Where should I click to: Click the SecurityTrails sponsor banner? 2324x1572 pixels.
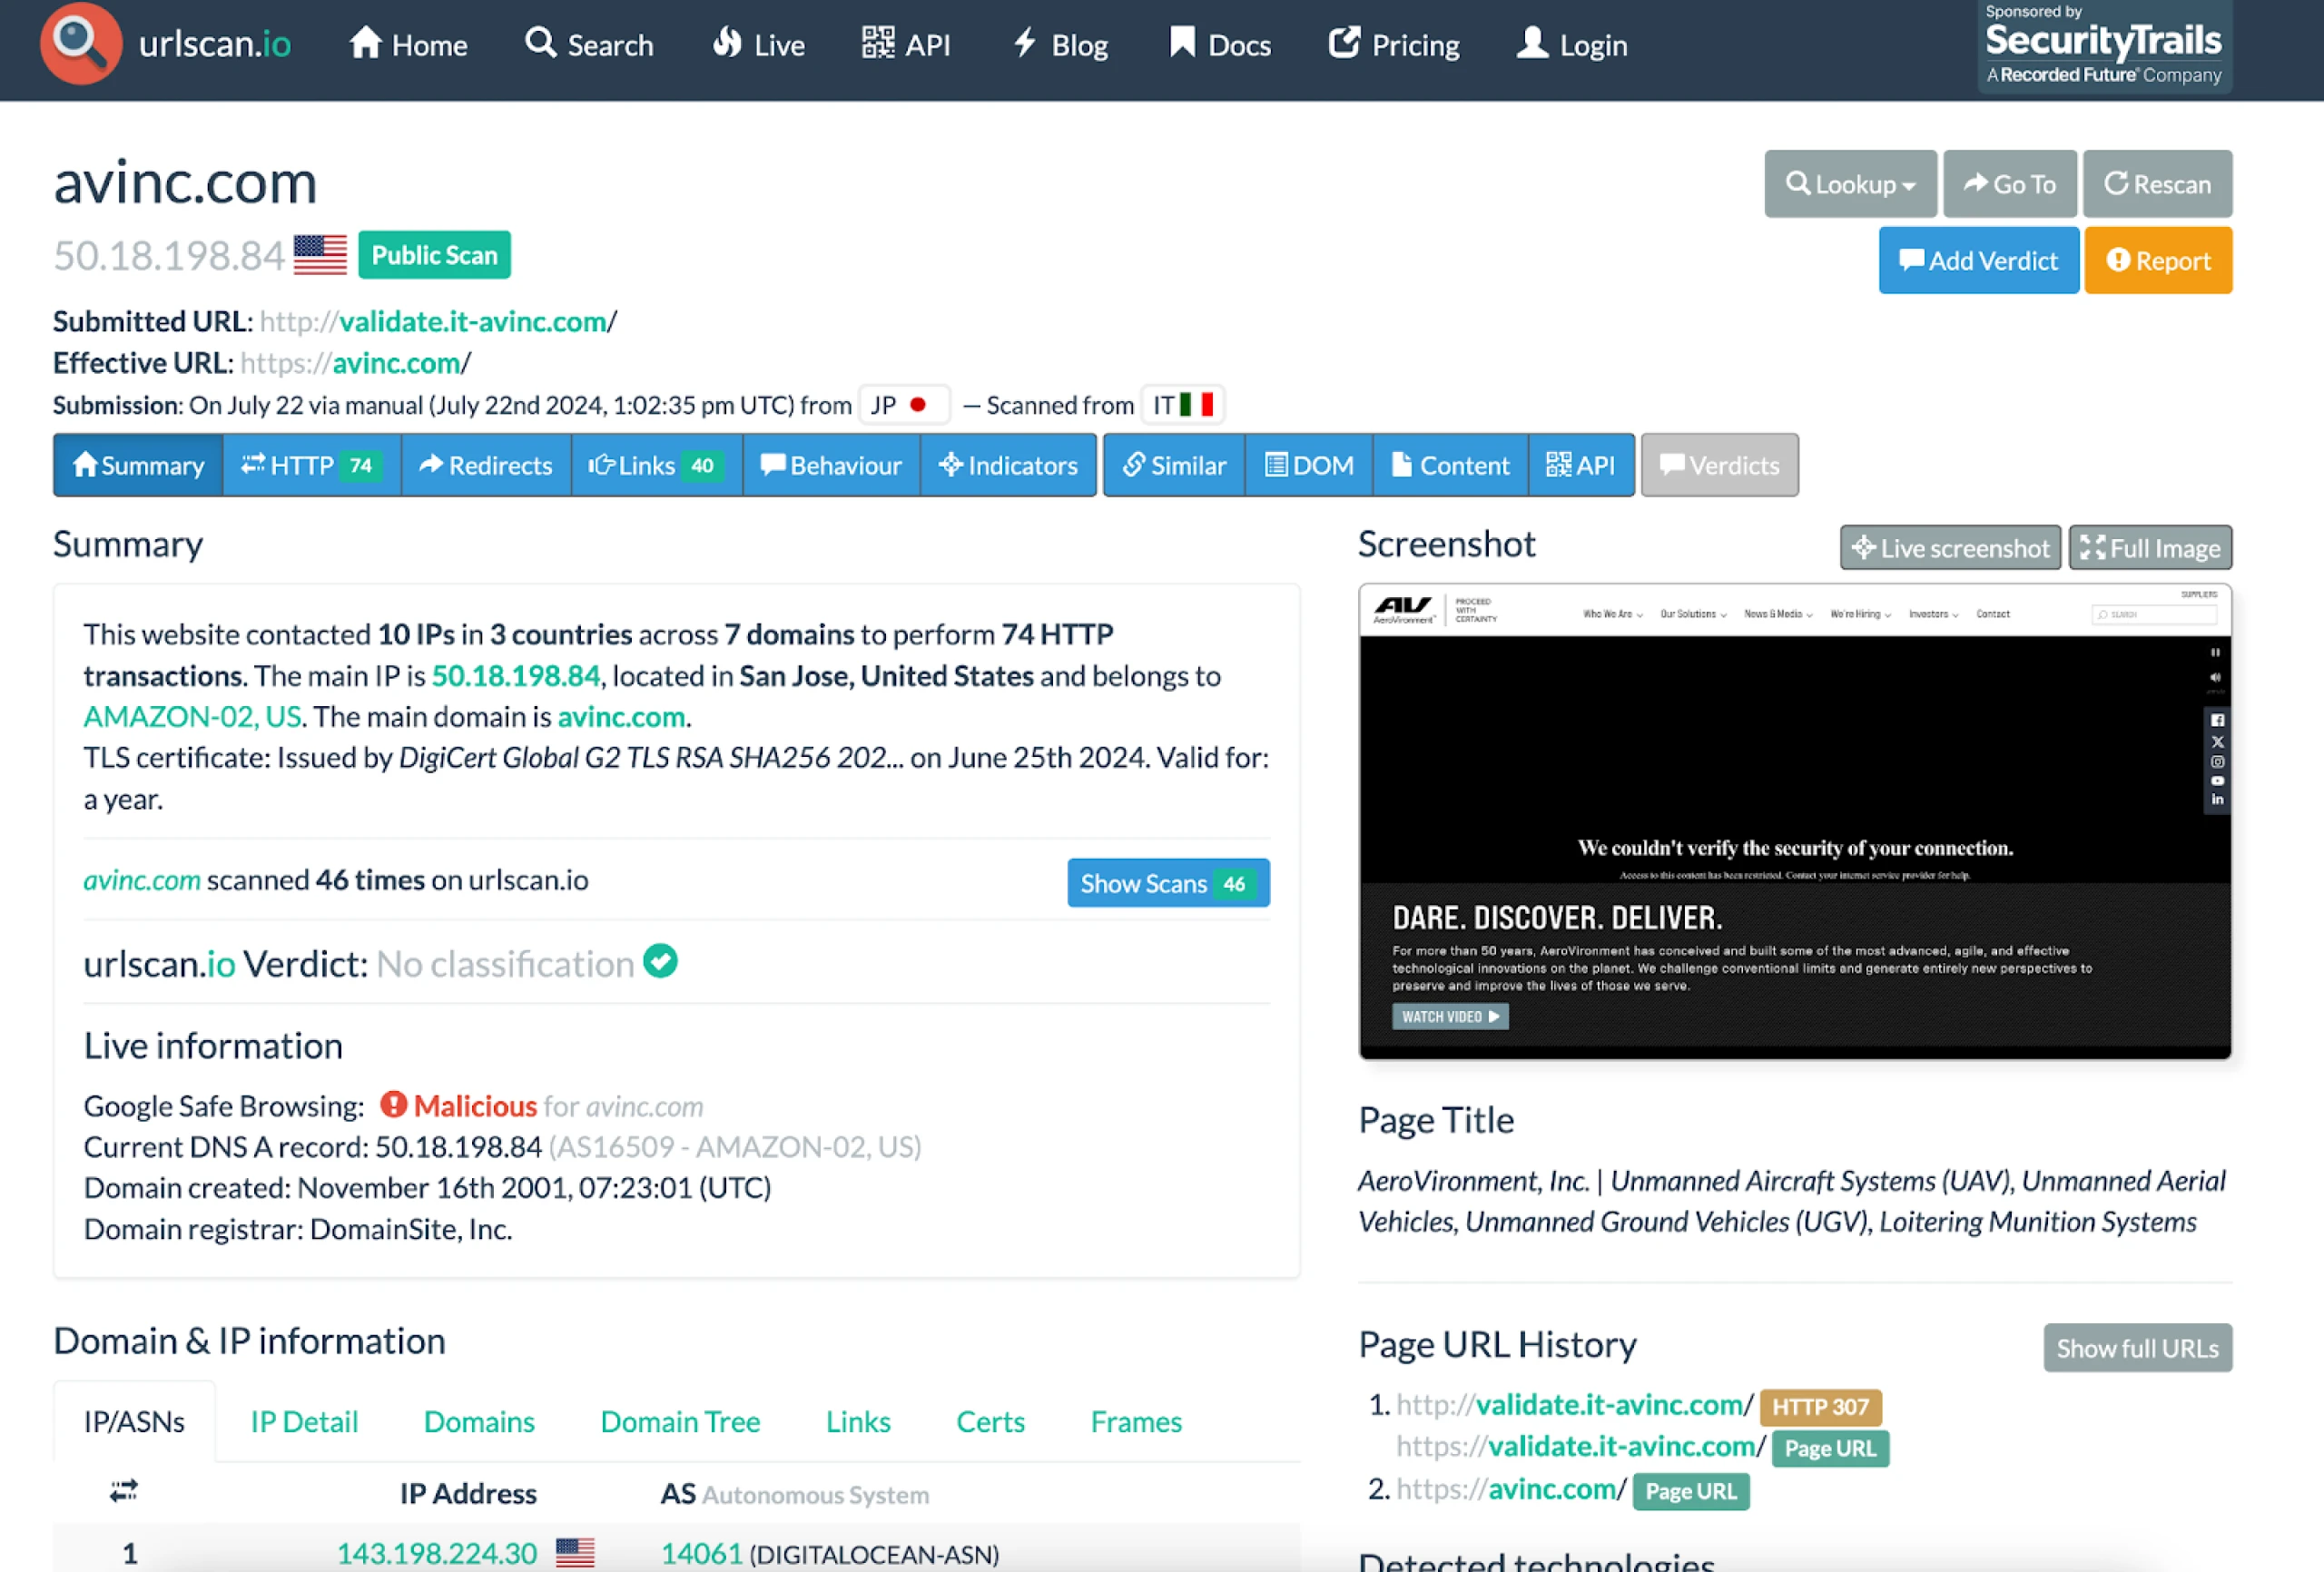pyautogui.click(x=2104, y=46)
